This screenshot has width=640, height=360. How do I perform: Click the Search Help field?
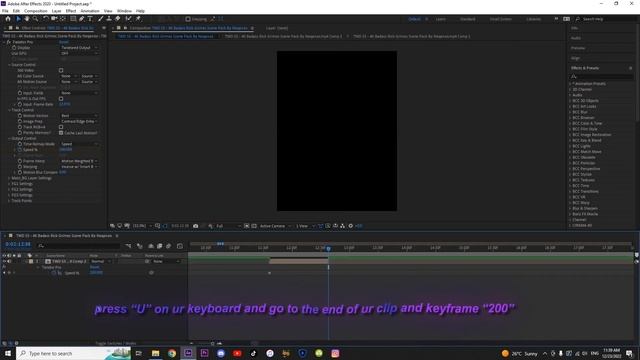pos(606,19)
